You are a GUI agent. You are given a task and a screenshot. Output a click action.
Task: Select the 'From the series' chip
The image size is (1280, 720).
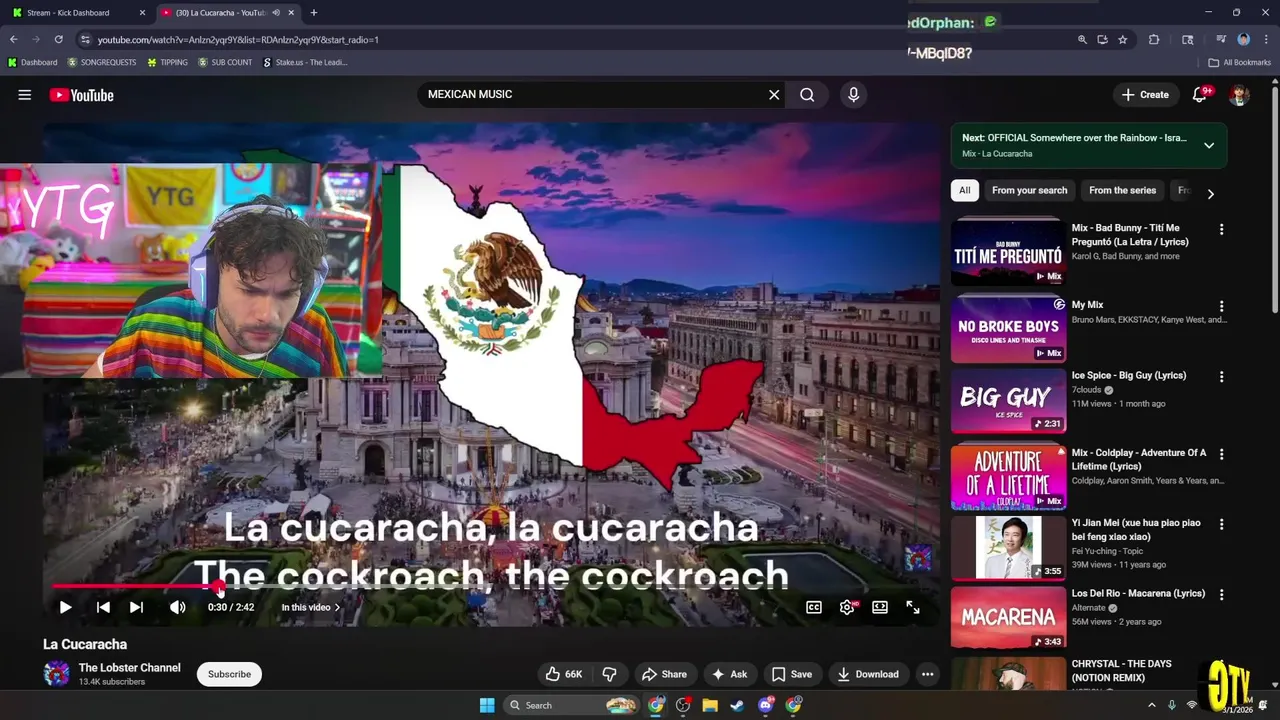pos(1122,190)
